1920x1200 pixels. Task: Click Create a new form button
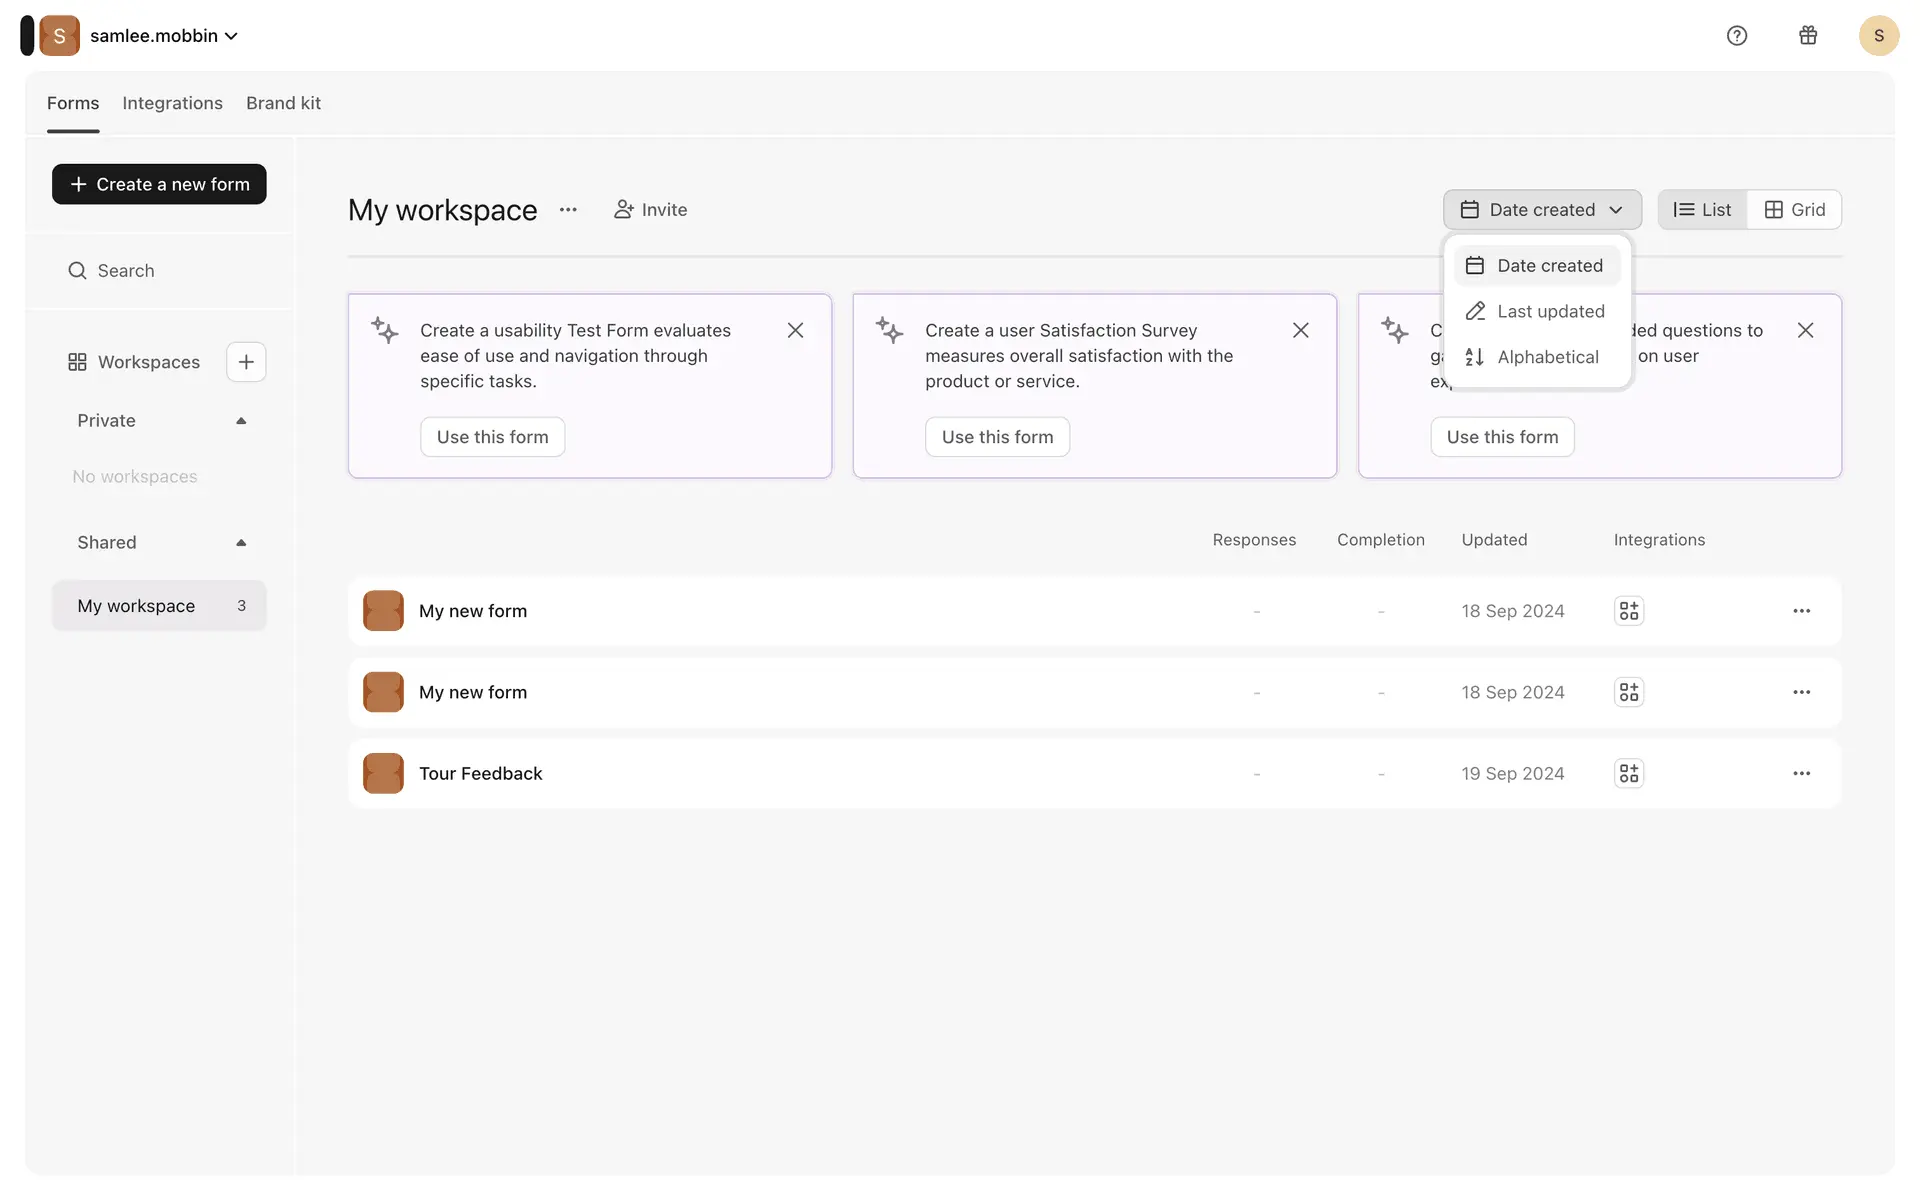click(x=159, y=184)
